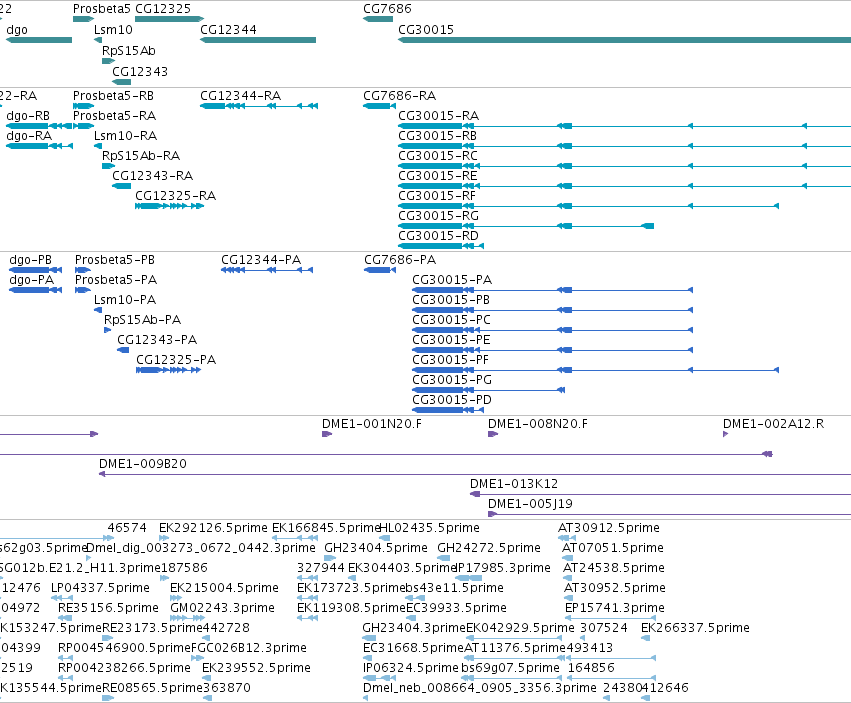The width and height of the screenshot is (851, 703).
Task: Select EST label HL02435.5prime
Action: point(429,528)
